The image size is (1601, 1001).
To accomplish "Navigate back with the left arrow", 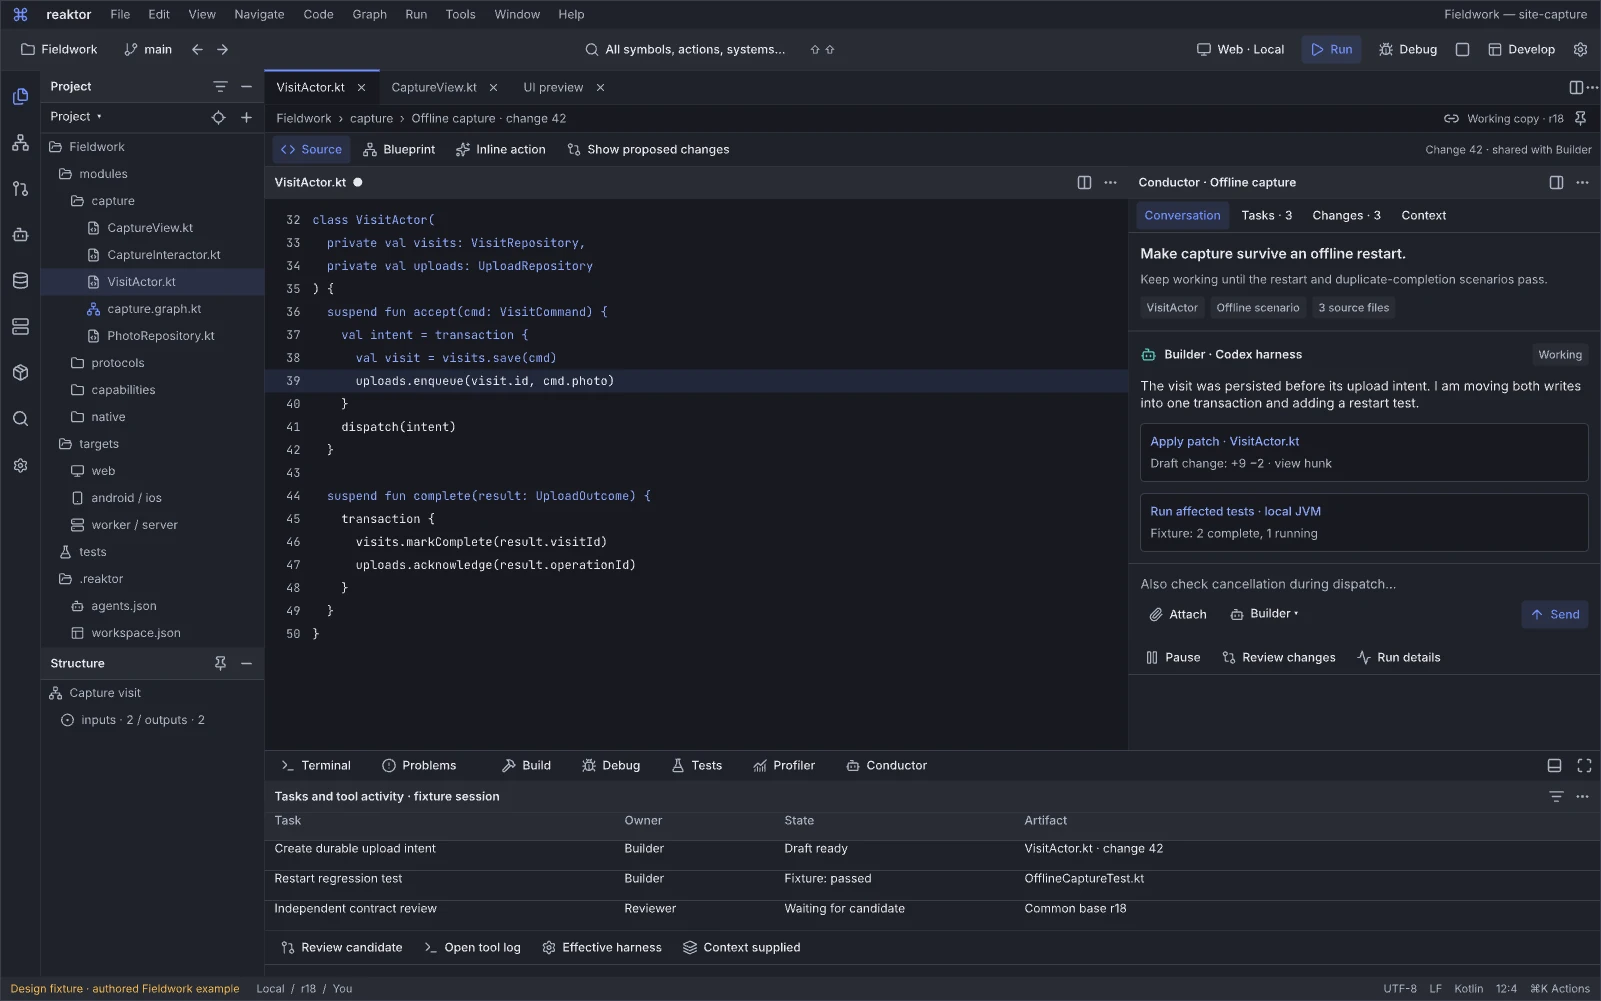I will (197, 49).
